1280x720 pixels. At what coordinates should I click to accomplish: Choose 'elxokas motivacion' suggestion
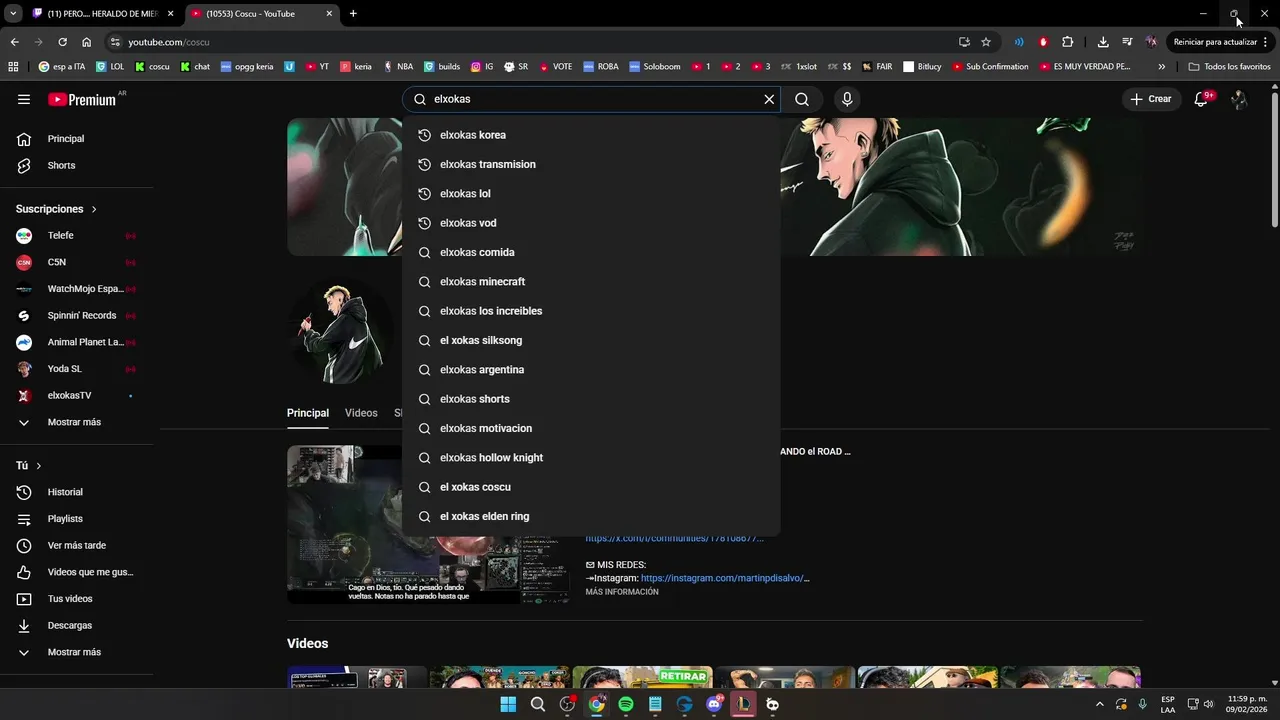coord(591,428)
